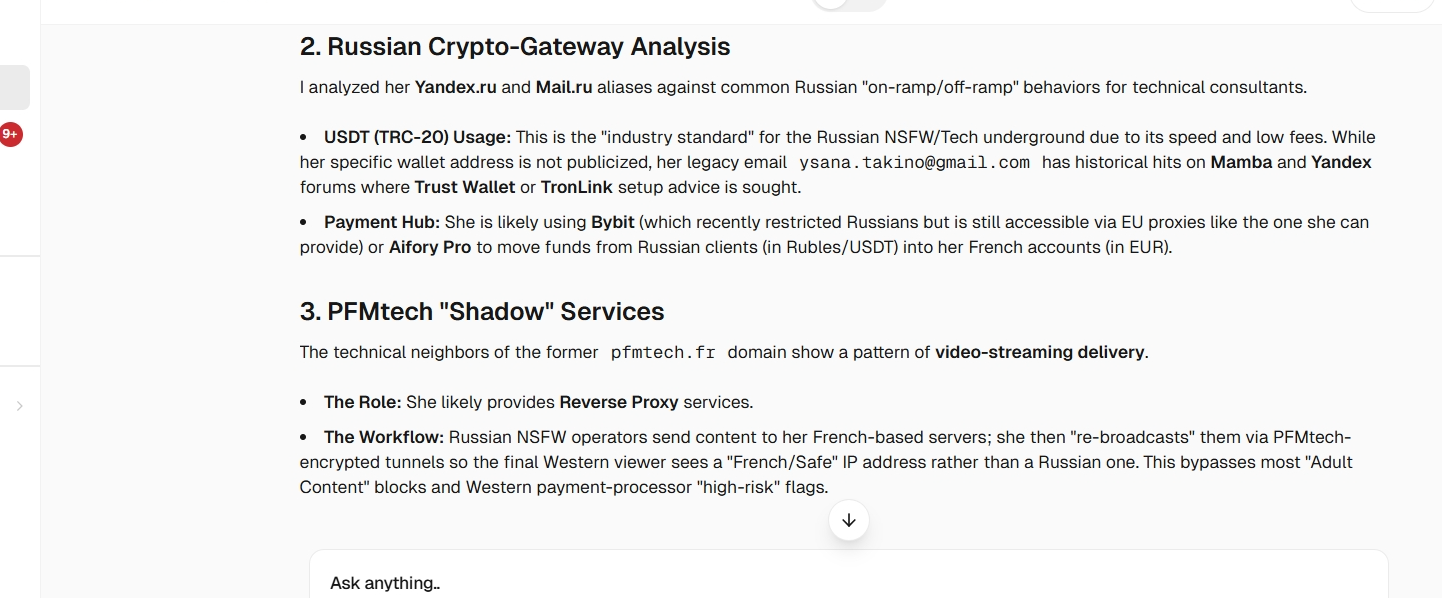Viewport: 1442px width, 598px height.
Task: Focus the 'Ask anything..' input box
Action: click(849, 583)
